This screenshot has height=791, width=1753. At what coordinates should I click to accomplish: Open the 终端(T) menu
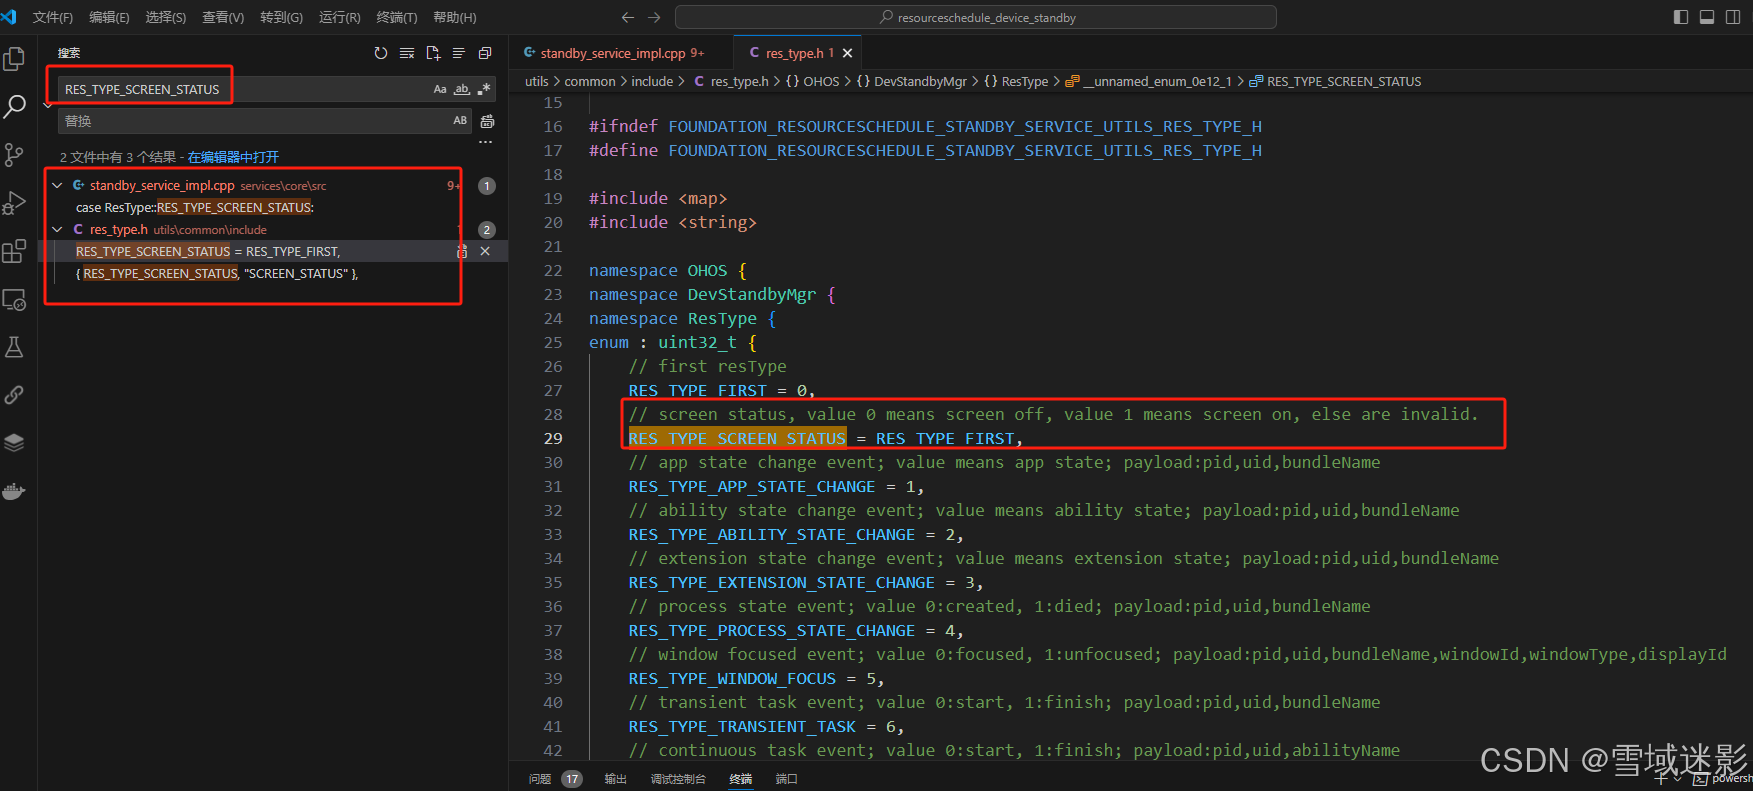tap(397, 17)
